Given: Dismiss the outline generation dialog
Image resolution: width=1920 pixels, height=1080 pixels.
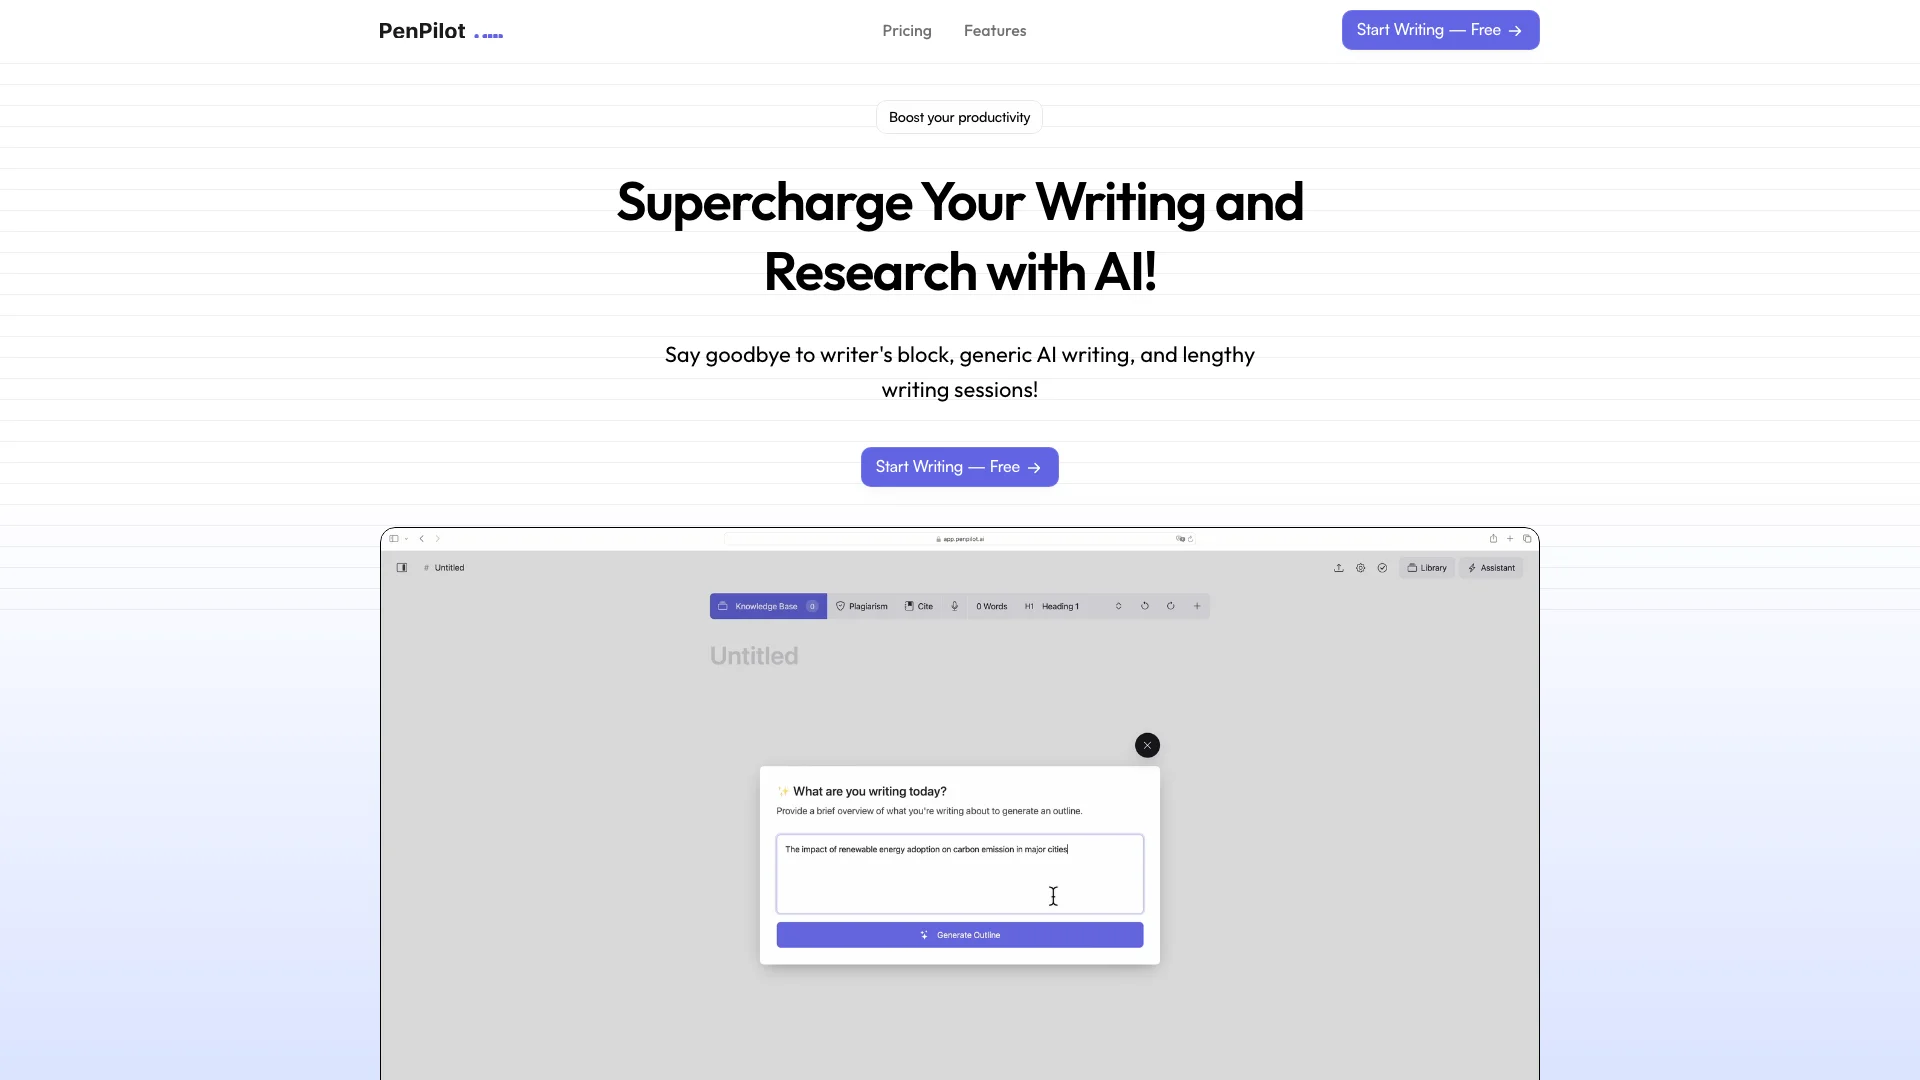Looking at the screenshot, I should 1147,745.
